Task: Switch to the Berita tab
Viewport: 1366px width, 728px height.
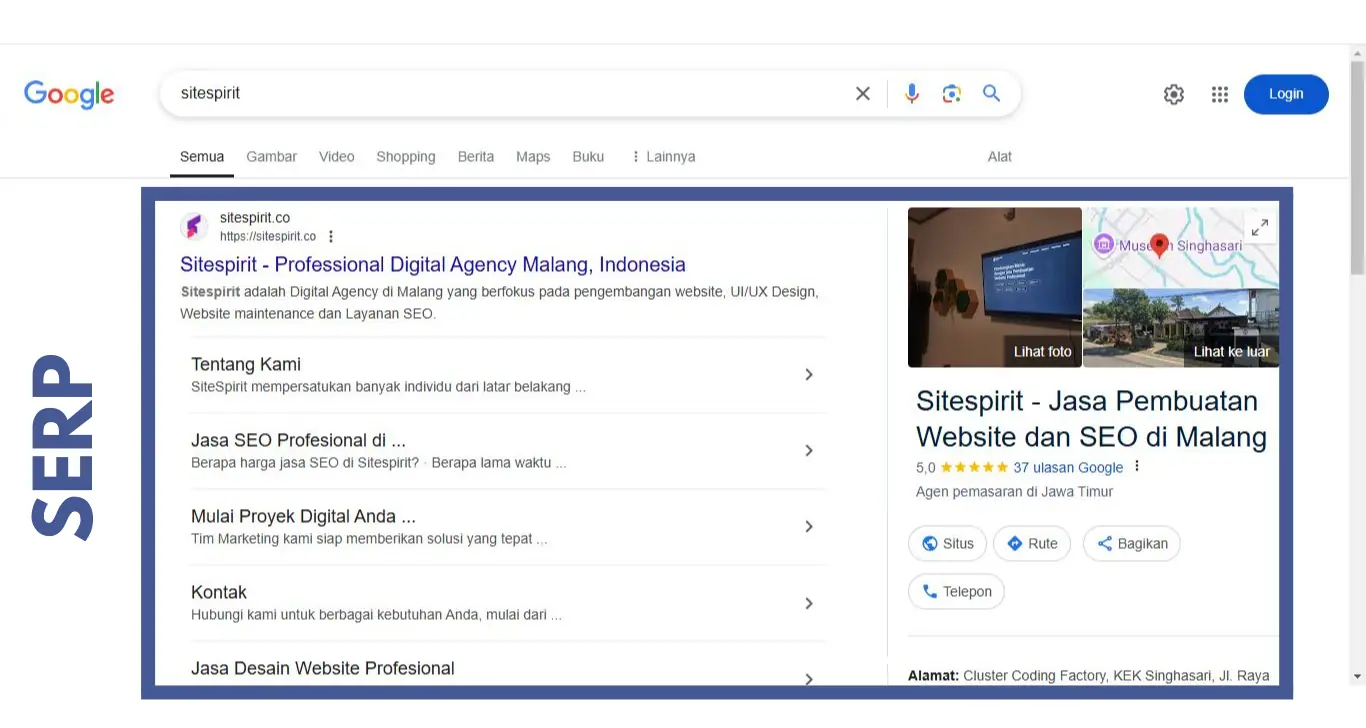Action: point(476,157)
